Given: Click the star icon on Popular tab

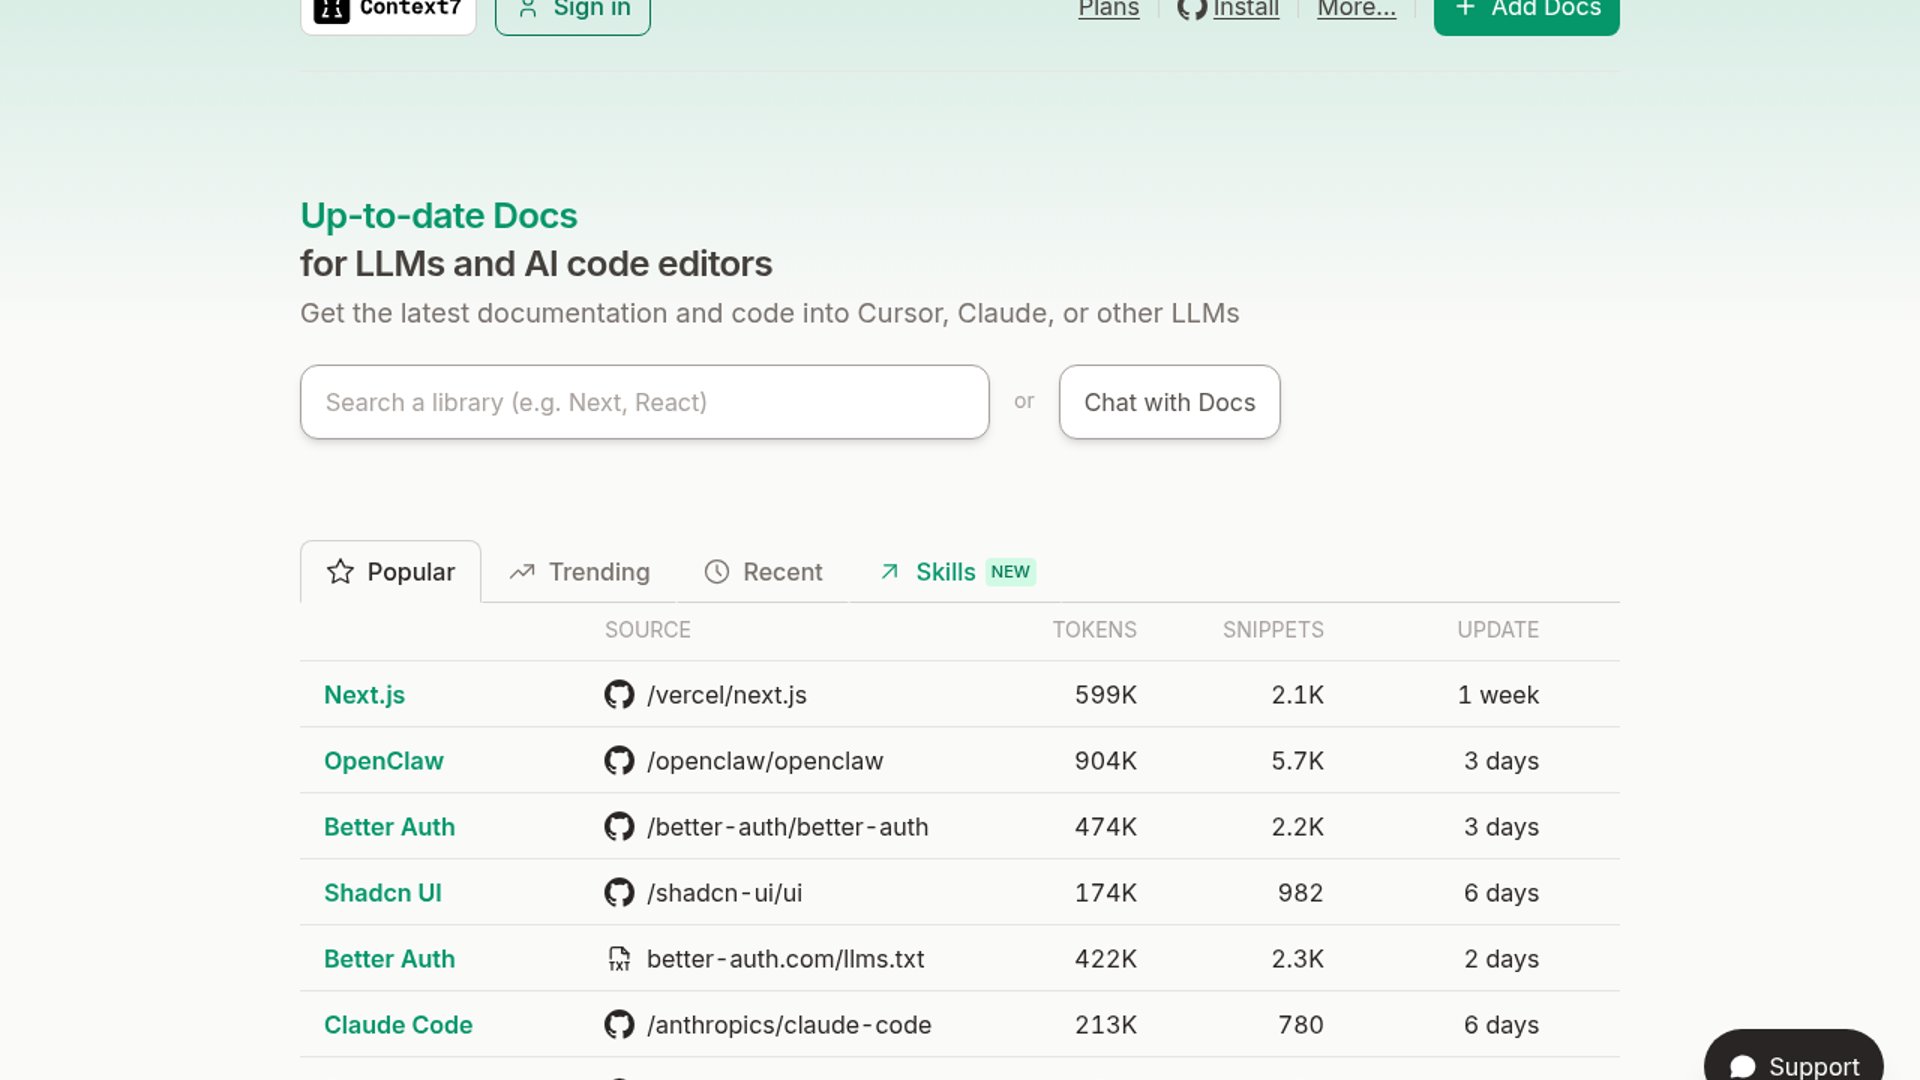Looking at the screenshot, I should pos(340,572).
